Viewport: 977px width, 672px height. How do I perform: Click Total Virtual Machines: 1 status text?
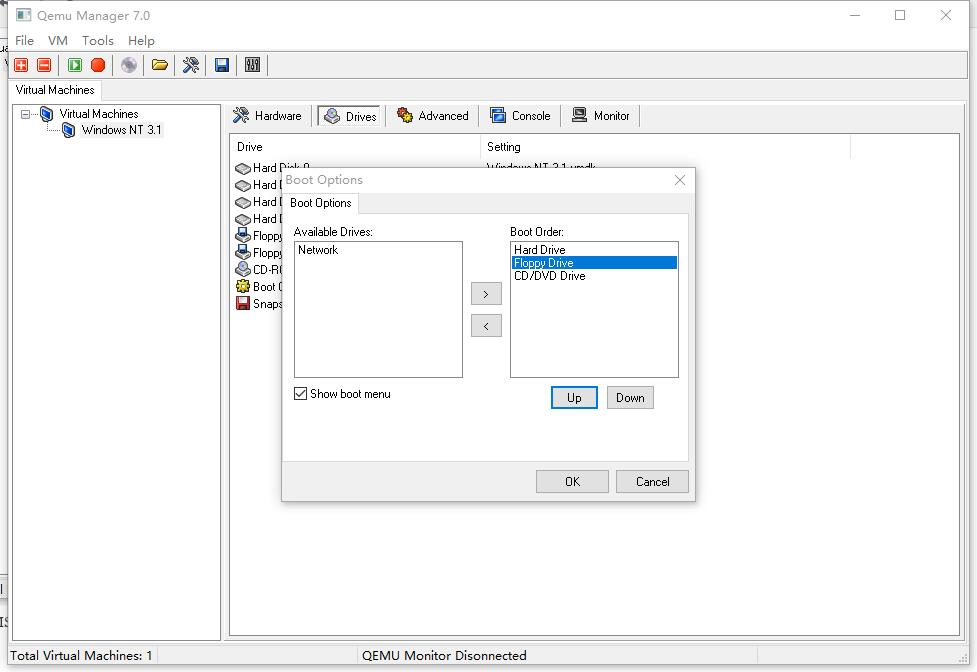tap(81, 655)
